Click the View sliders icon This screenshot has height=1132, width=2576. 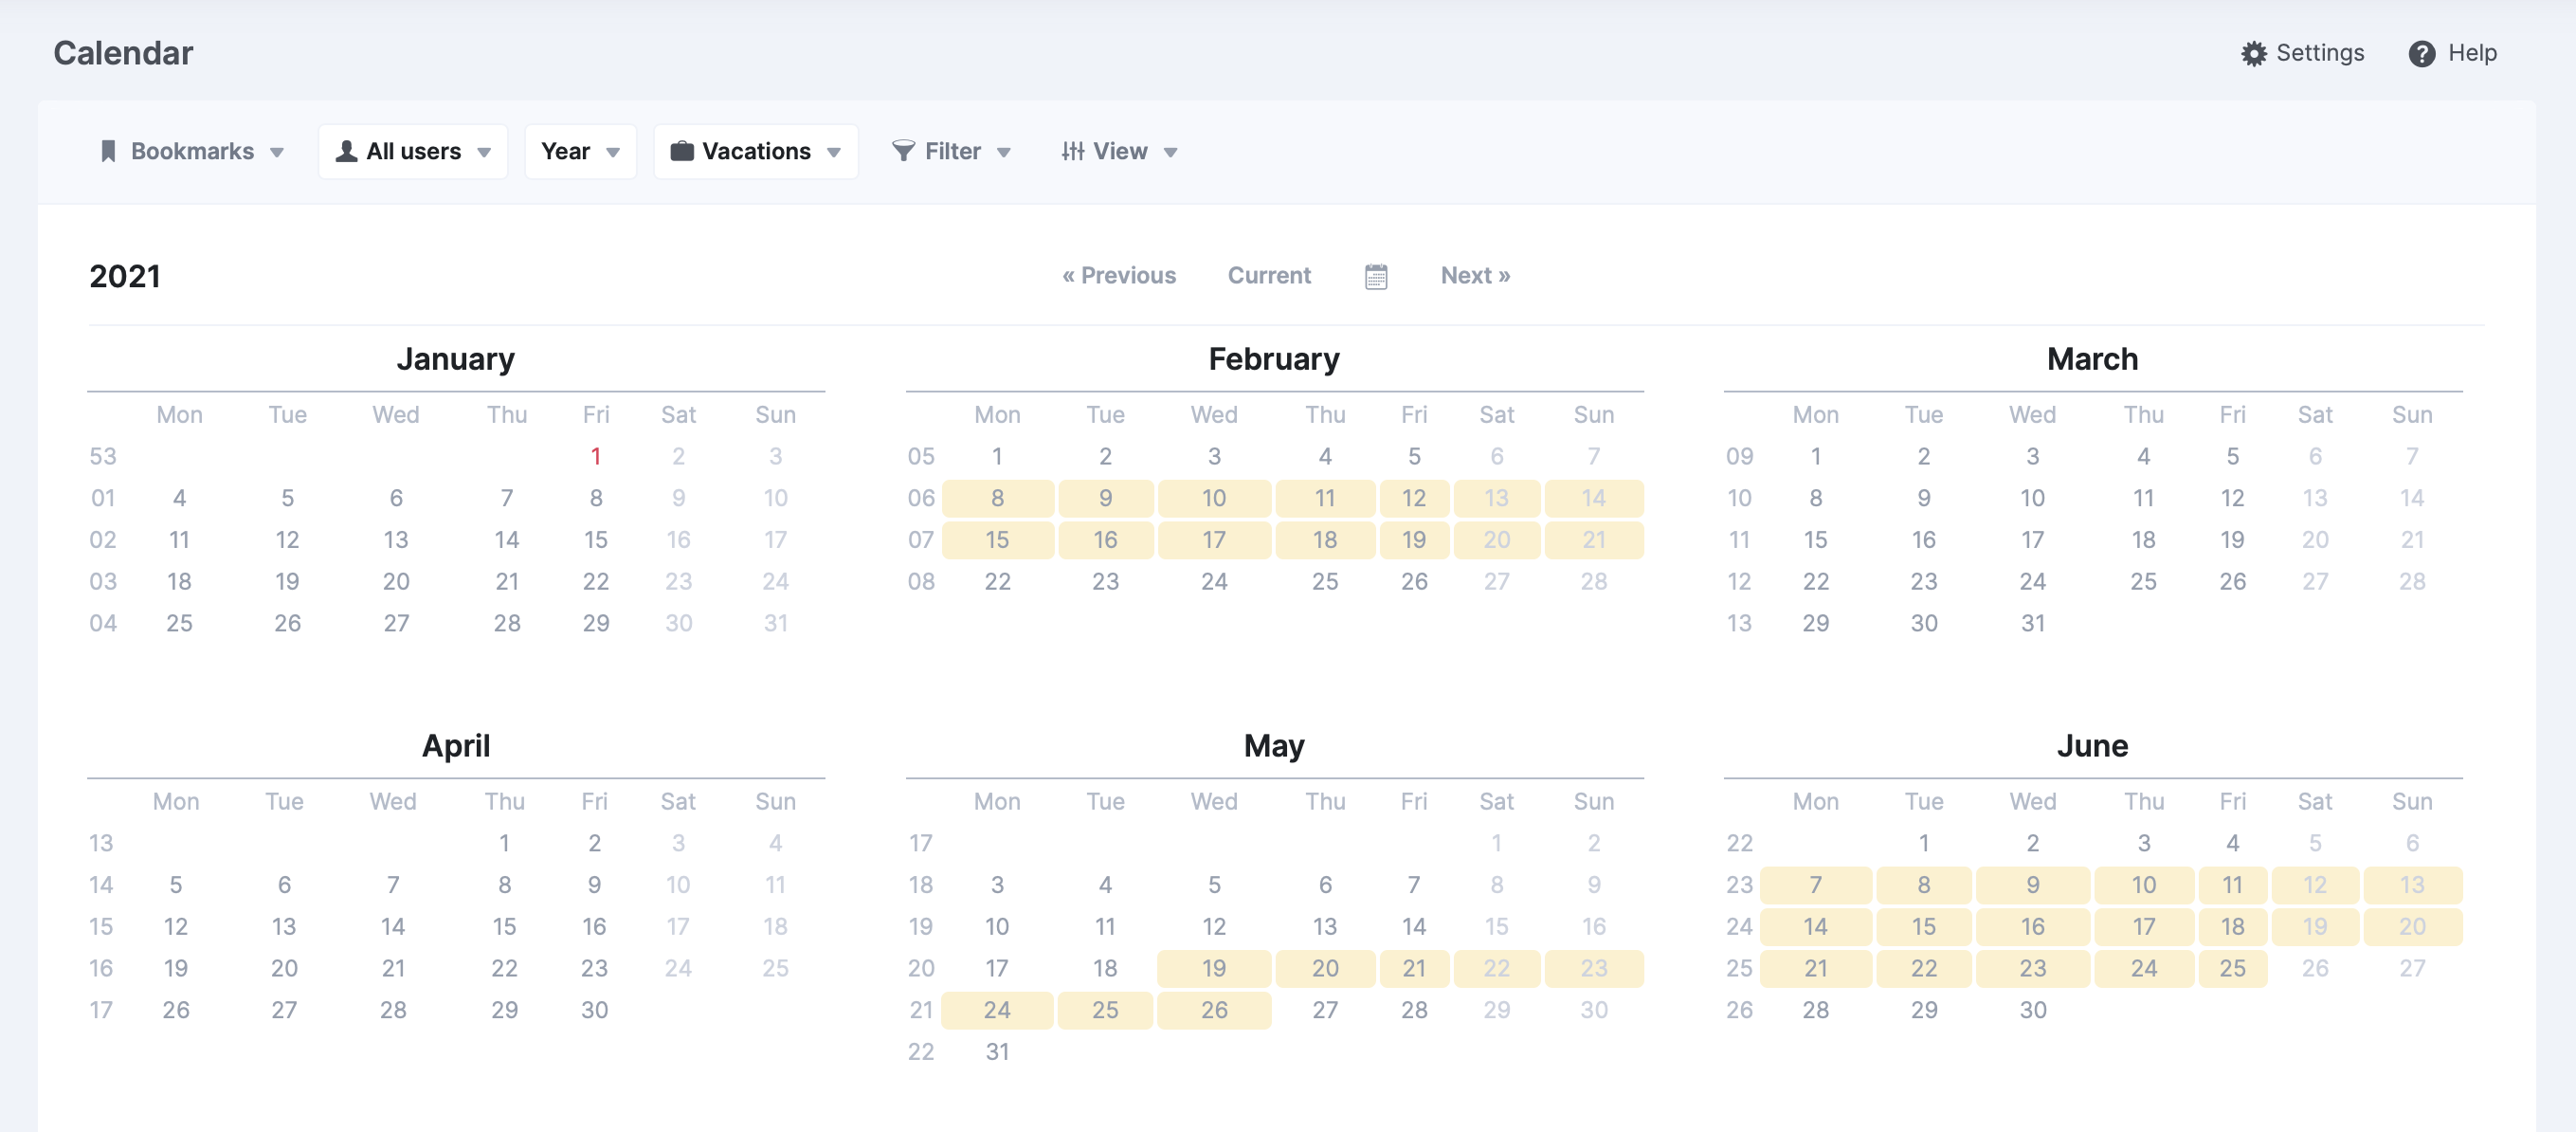(x=1073, y=151)
